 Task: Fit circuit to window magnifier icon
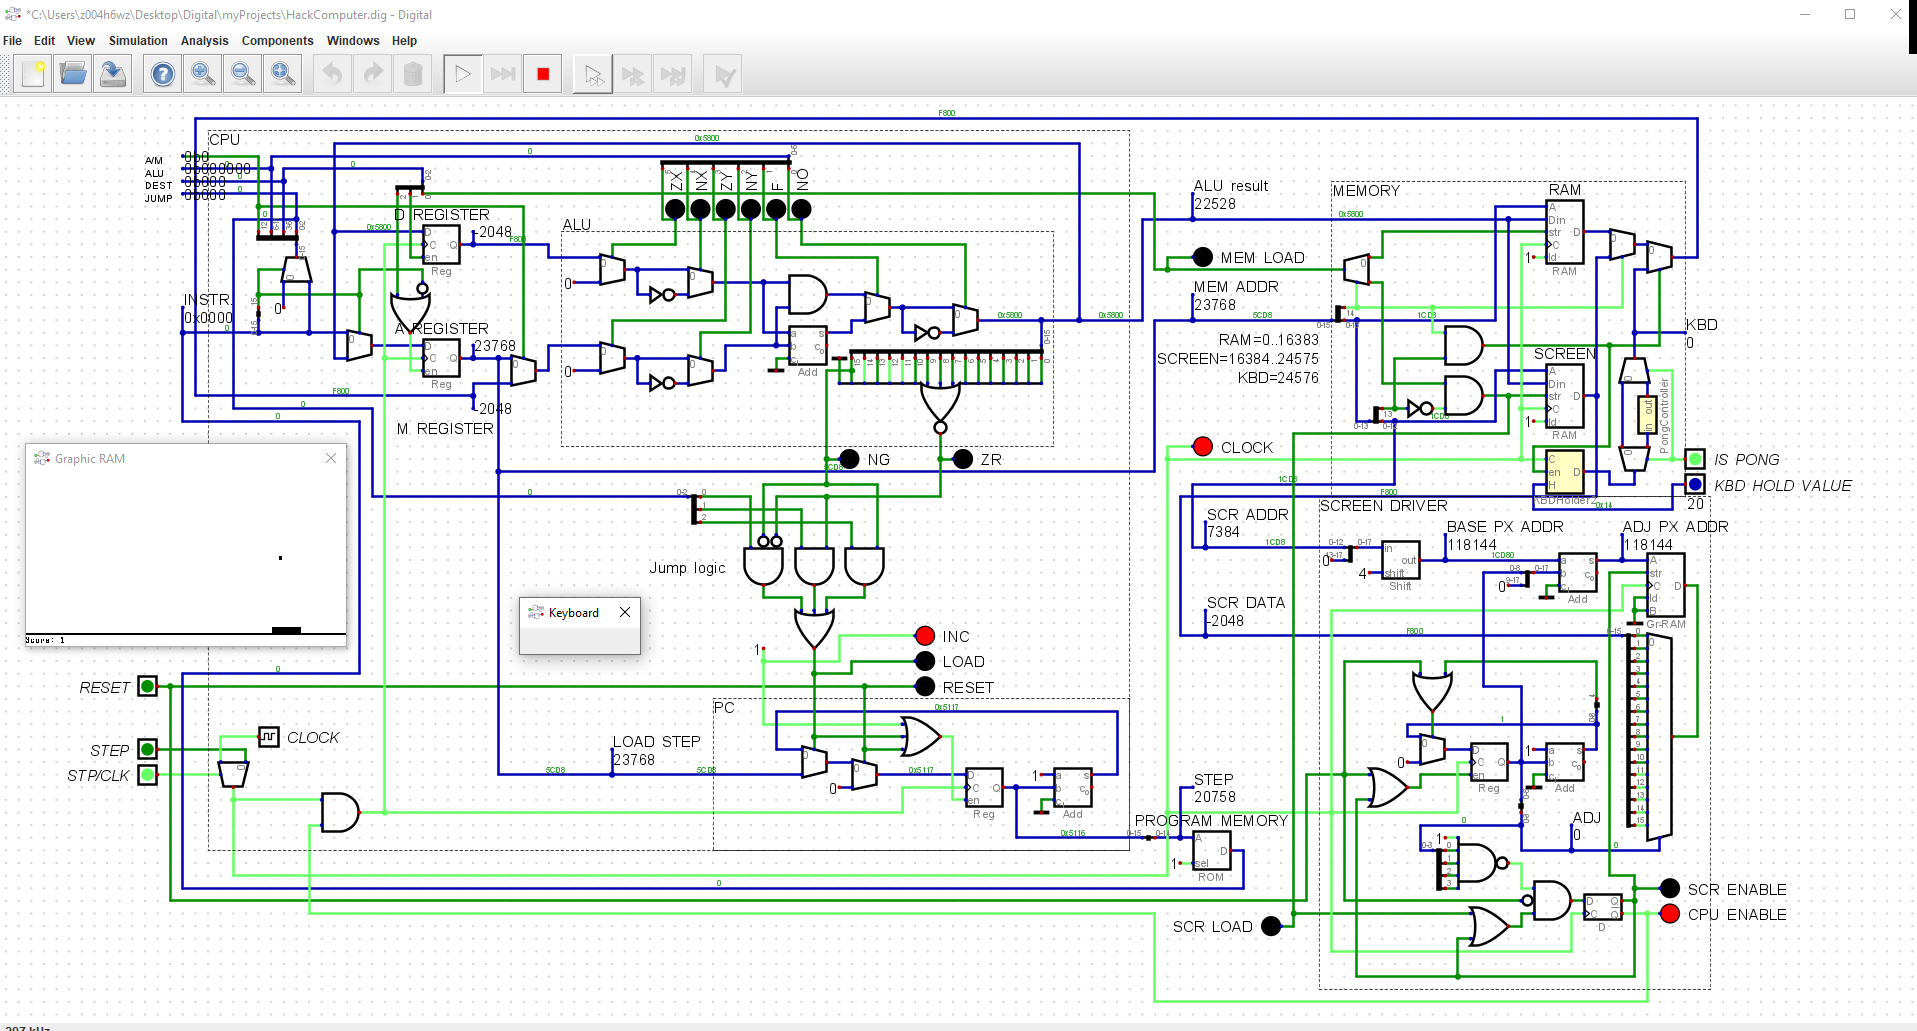point(283,75)
